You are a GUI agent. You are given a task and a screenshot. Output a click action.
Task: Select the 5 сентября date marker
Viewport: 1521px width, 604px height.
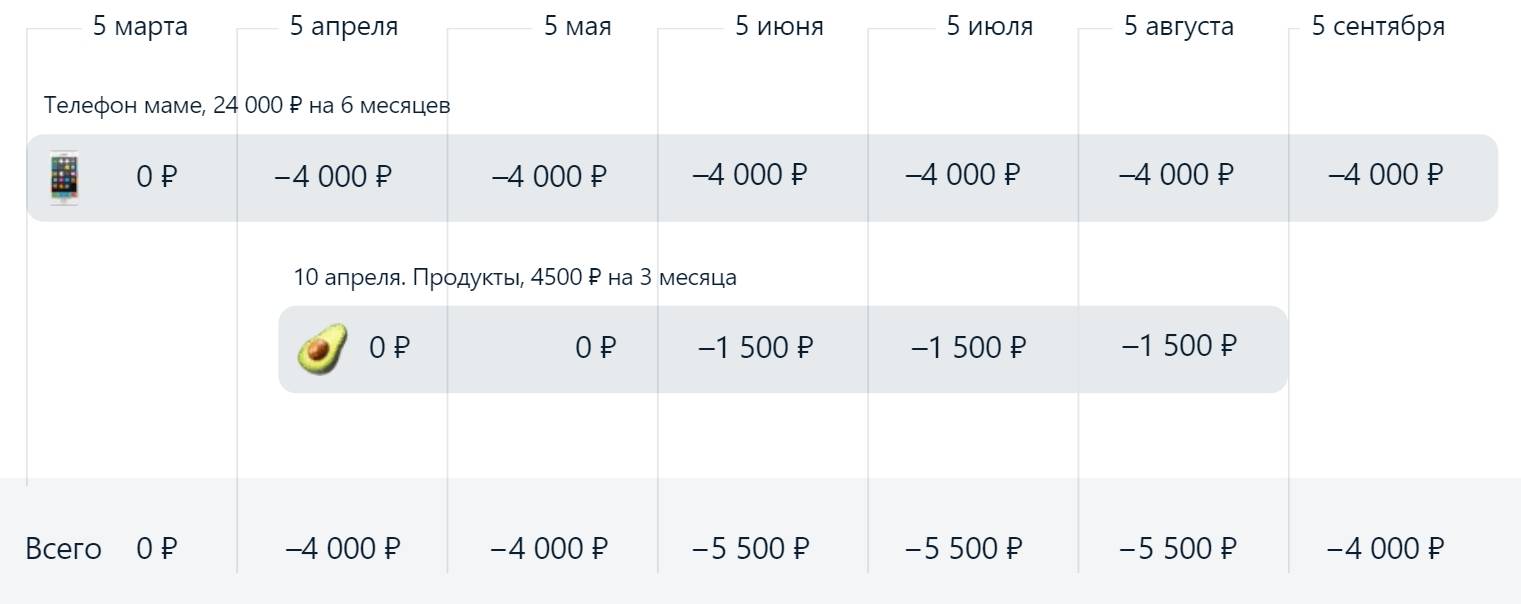[x=1378, y=27]
